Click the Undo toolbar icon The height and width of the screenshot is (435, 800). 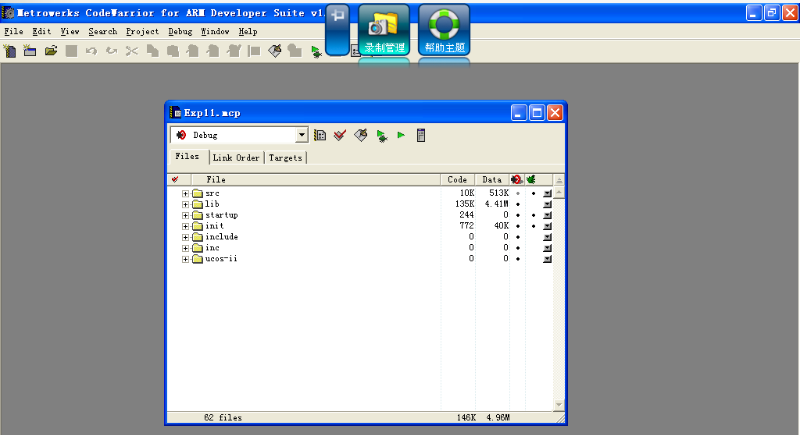(x=91, y=51)
